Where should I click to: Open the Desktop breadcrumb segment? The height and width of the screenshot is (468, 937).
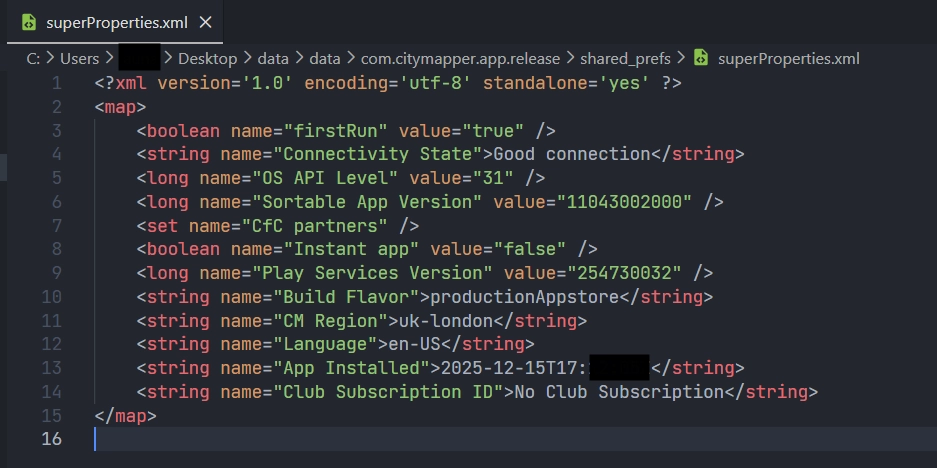207,59
